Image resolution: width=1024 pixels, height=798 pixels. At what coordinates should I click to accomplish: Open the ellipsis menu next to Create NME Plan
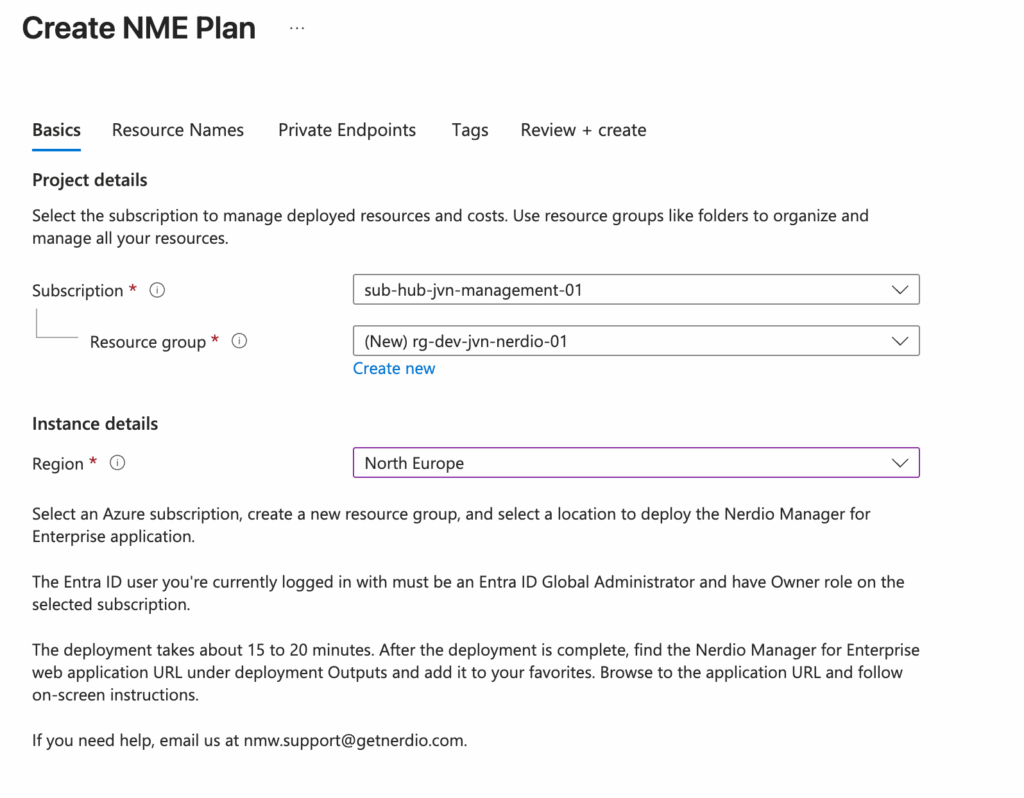[297, 28]
